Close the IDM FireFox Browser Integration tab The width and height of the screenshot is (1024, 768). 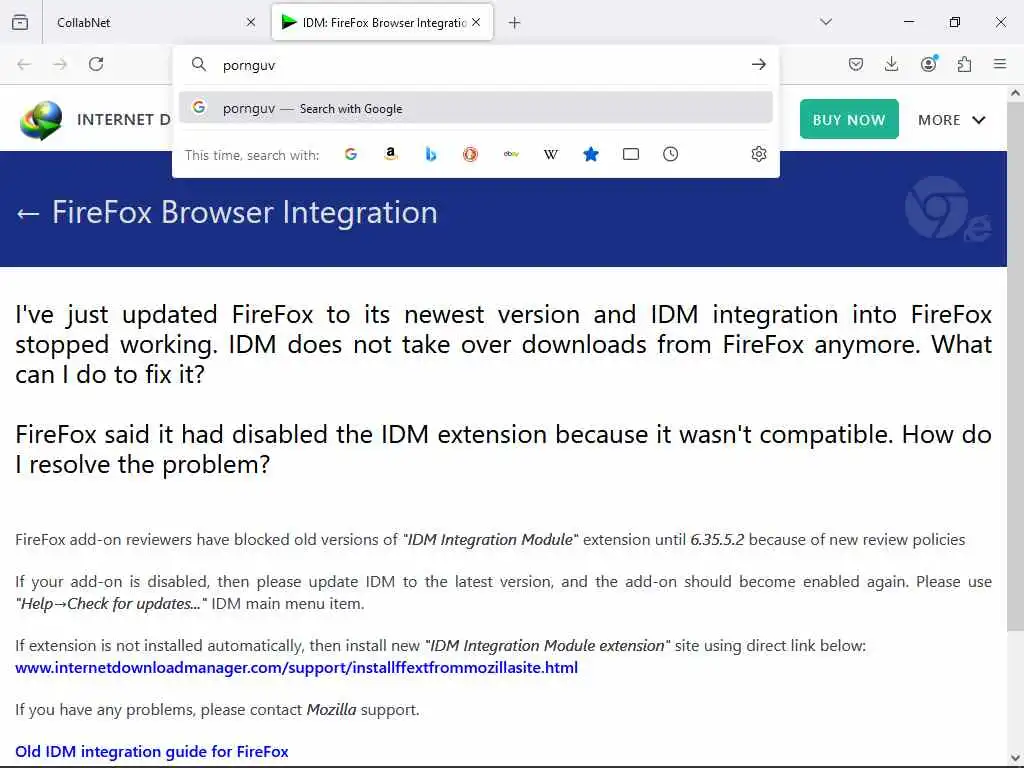476,22
